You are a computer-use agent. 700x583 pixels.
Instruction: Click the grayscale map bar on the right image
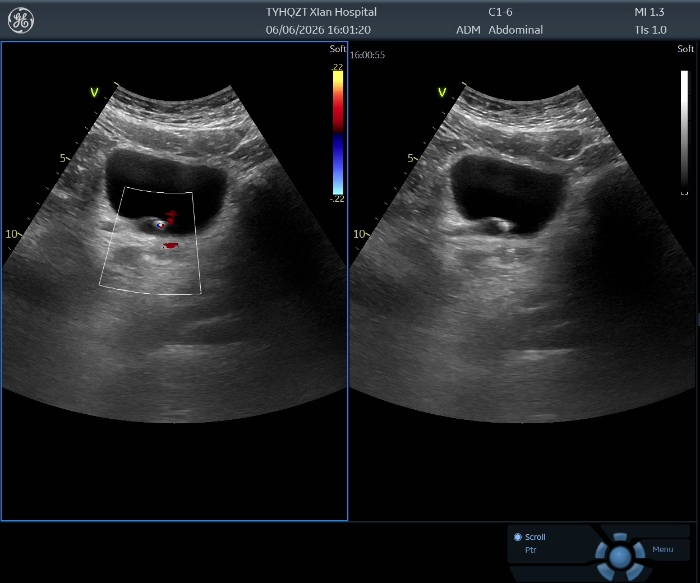(684, 130)
